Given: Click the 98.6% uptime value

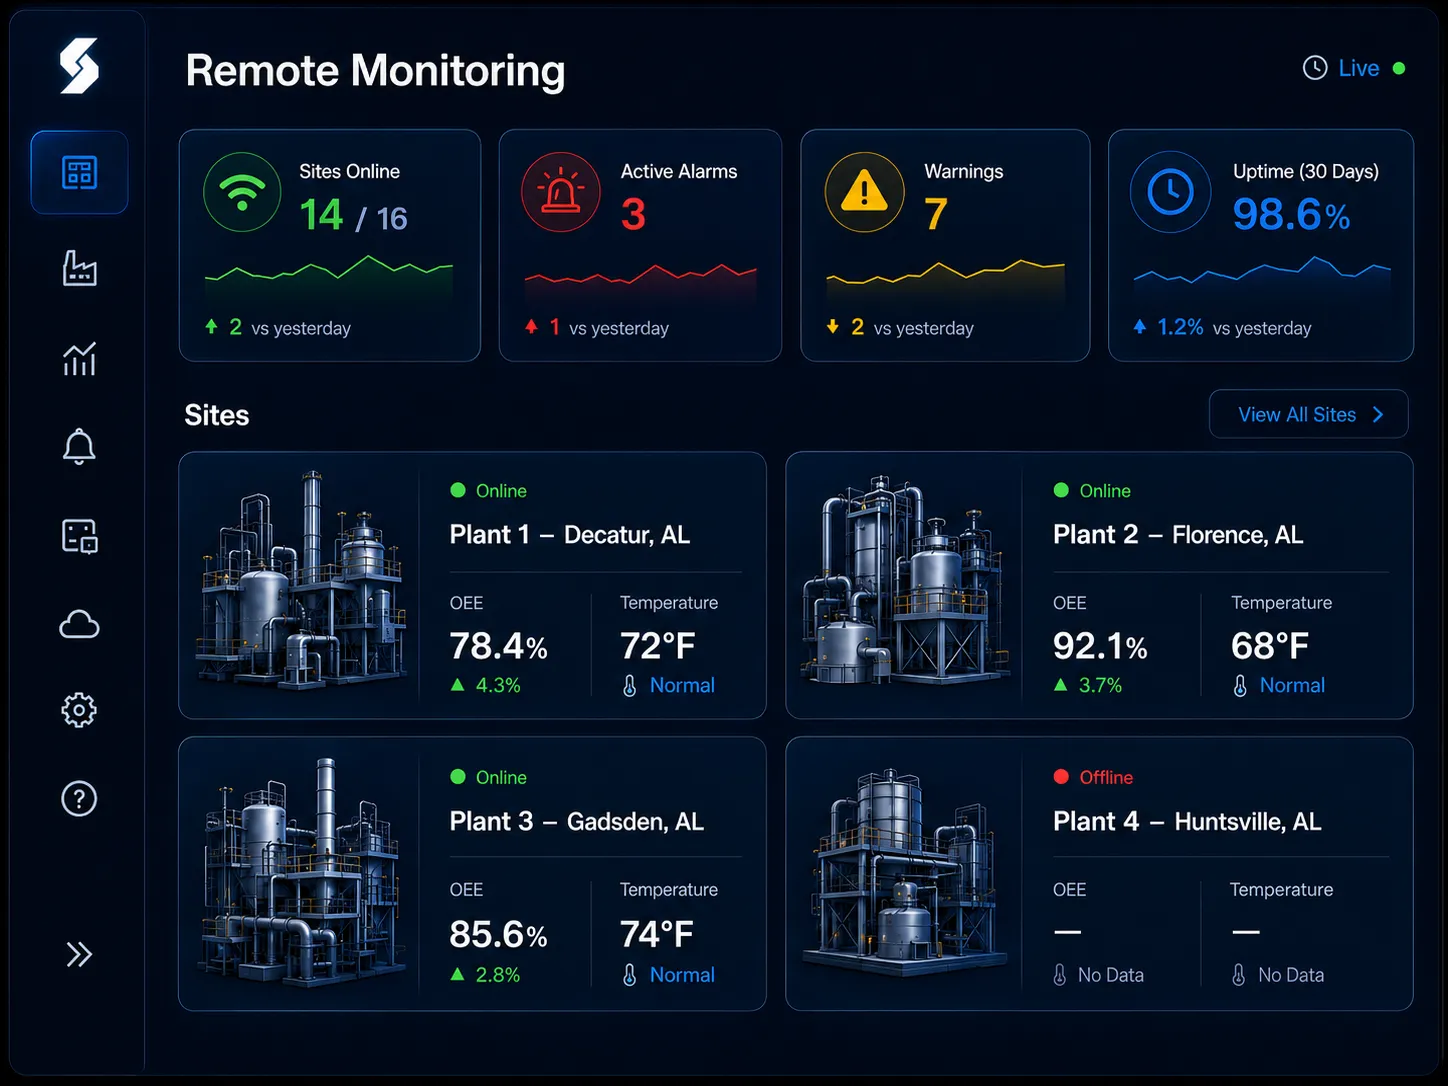Looking at the screenshot, I should [x=1291, y=214].
